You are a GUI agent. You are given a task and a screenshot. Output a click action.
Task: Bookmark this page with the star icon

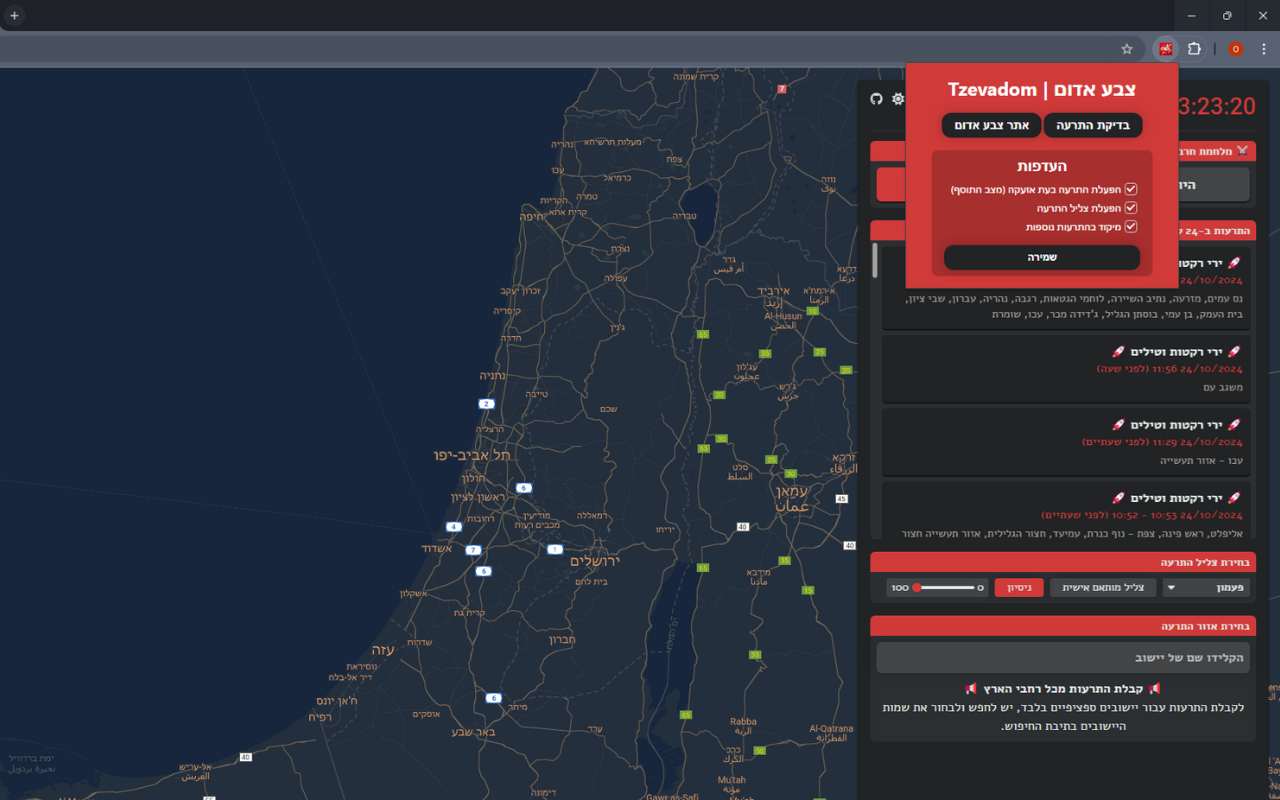(x=1127, y=49)
